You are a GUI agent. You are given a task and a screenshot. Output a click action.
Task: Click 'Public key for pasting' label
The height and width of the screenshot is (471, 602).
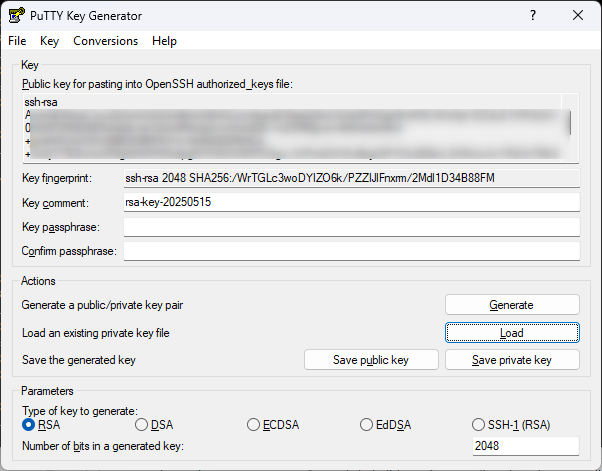[x=157, y=84]
